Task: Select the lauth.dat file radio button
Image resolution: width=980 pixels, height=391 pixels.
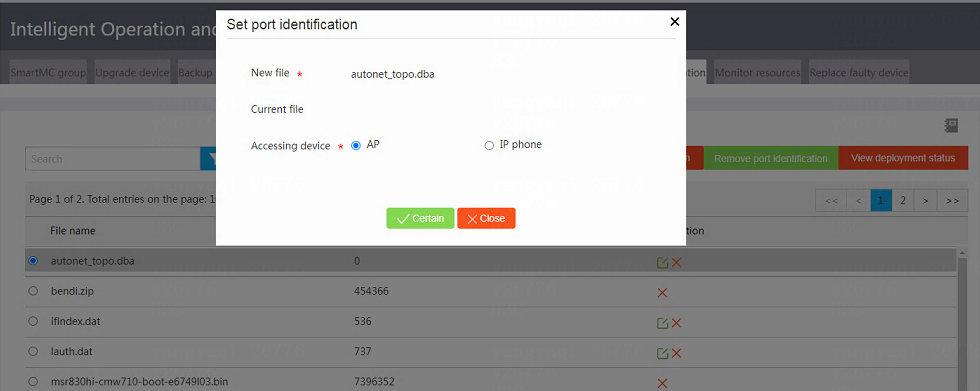Action: tap(33, 352)
